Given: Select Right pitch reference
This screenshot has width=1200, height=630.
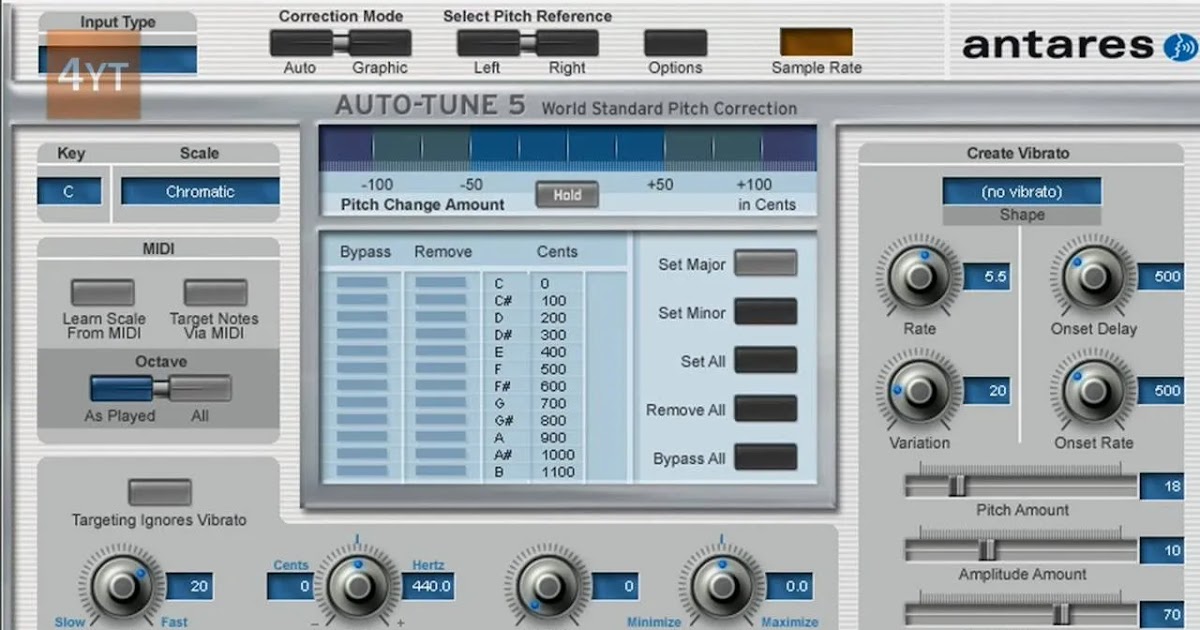Looking at the screenshot, I should point(567,43).
